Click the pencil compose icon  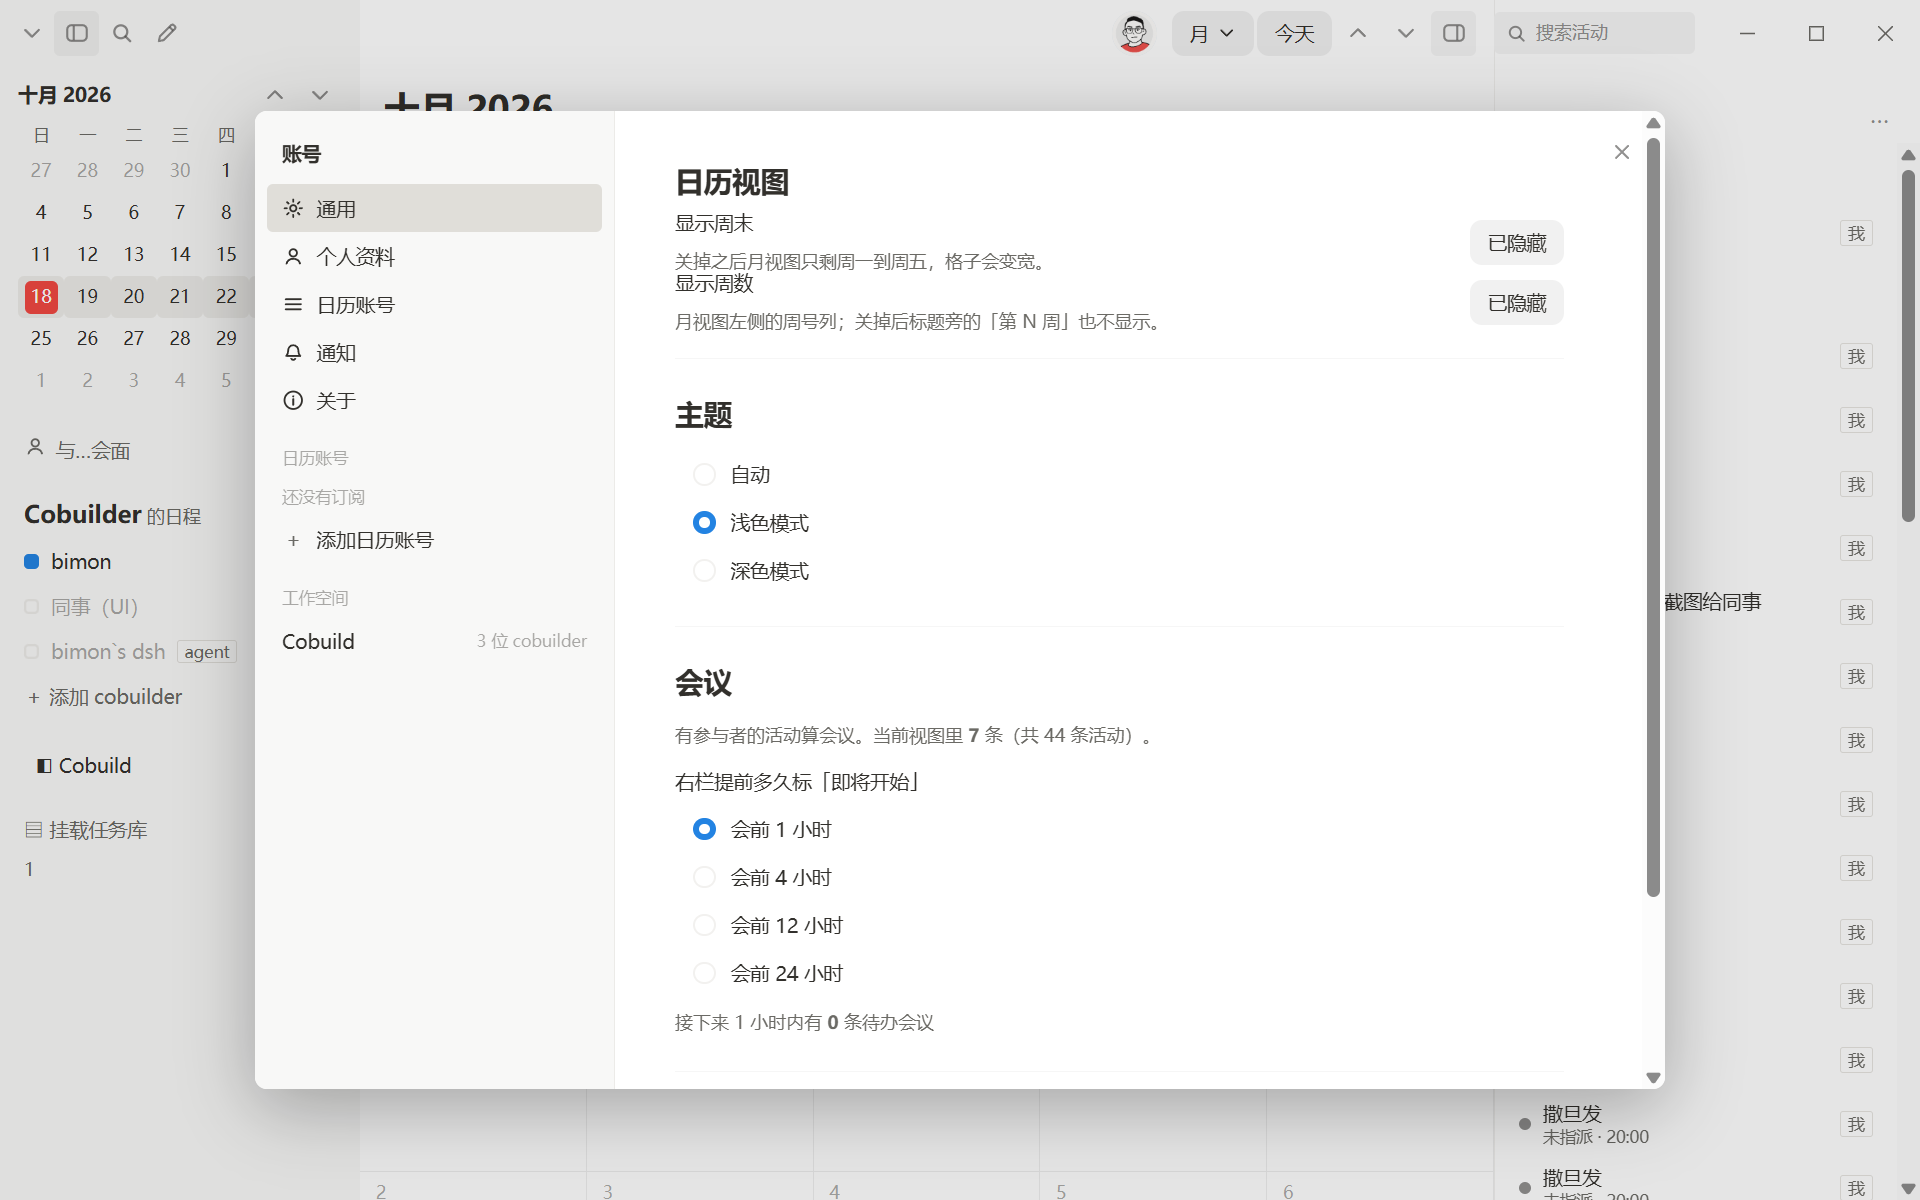[x=167, y=33]
